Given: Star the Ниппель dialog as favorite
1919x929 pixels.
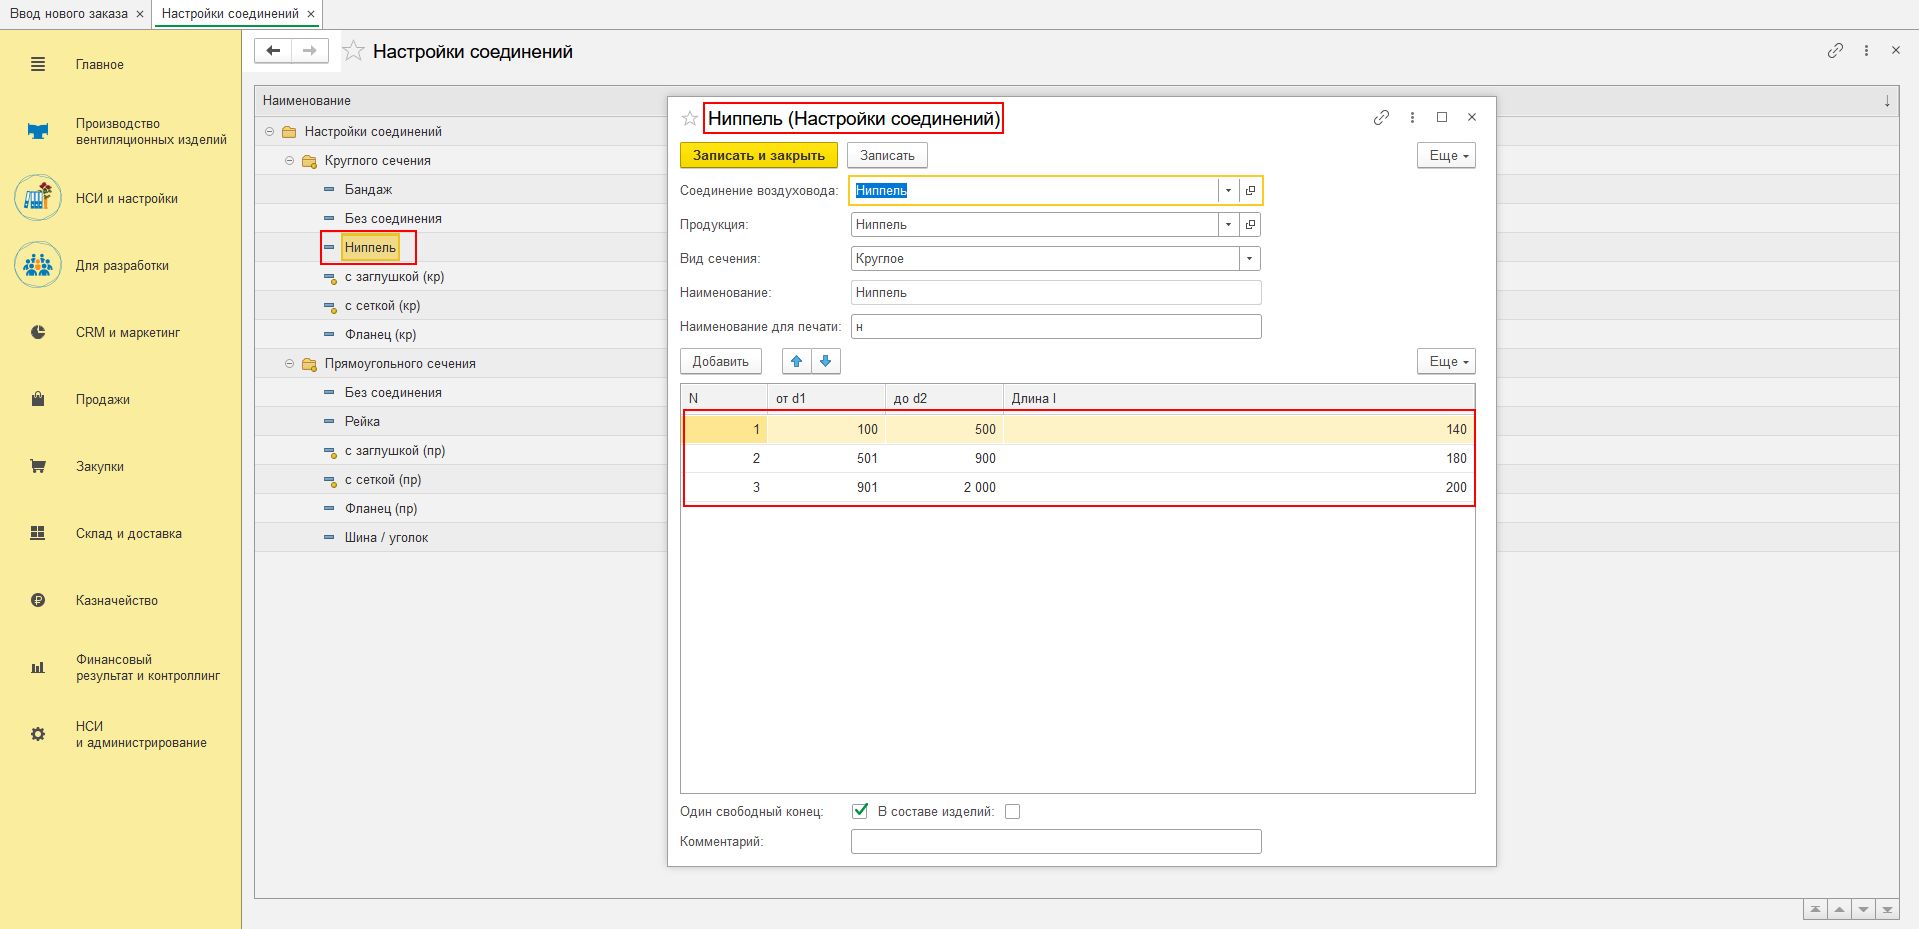Looking at the screenshot, I should 689,119.
